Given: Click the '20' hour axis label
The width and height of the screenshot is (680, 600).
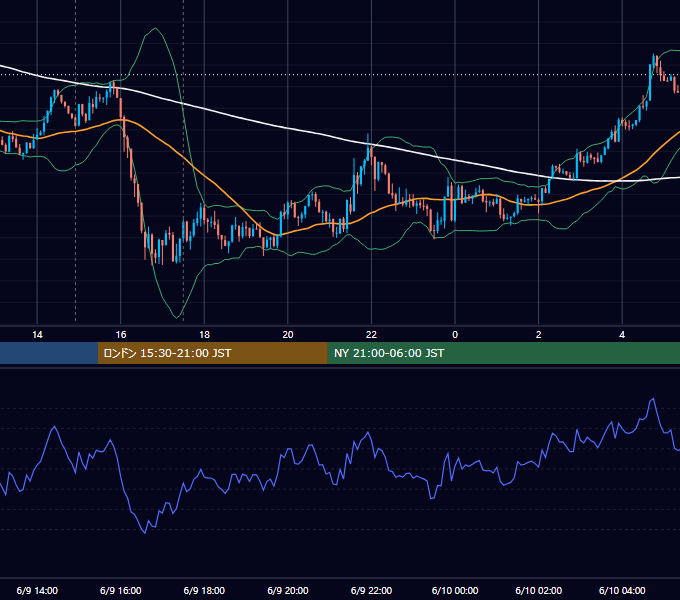Looking at the screenshot, I should [288, 335].
